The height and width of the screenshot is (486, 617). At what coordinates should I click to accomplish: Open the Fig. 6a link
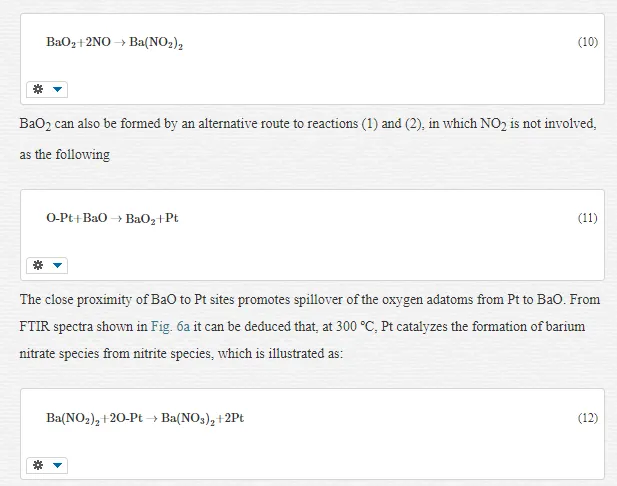(x=170, y=327)
